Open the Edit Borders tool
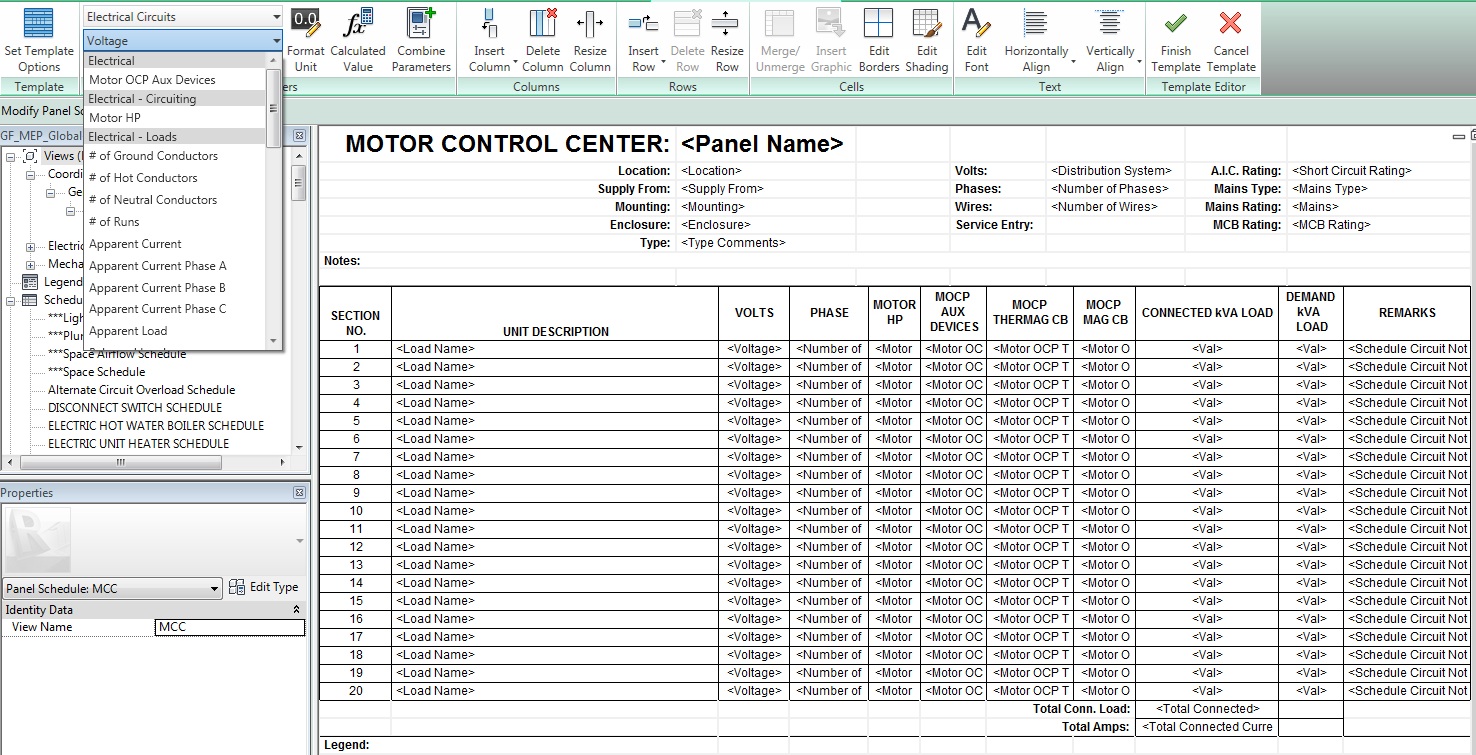1476x755 pixels. pos(878,25)
